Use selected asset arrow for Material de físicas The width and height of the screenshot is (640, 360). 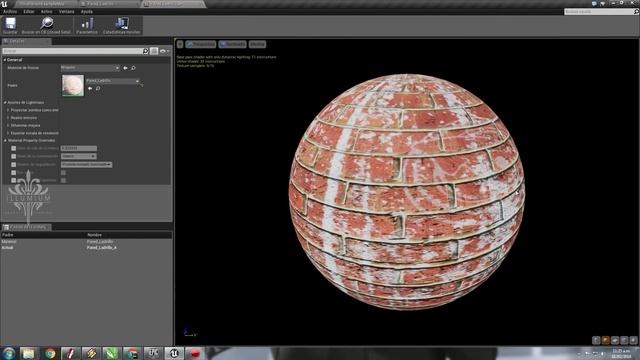click(x=125, y=68)
